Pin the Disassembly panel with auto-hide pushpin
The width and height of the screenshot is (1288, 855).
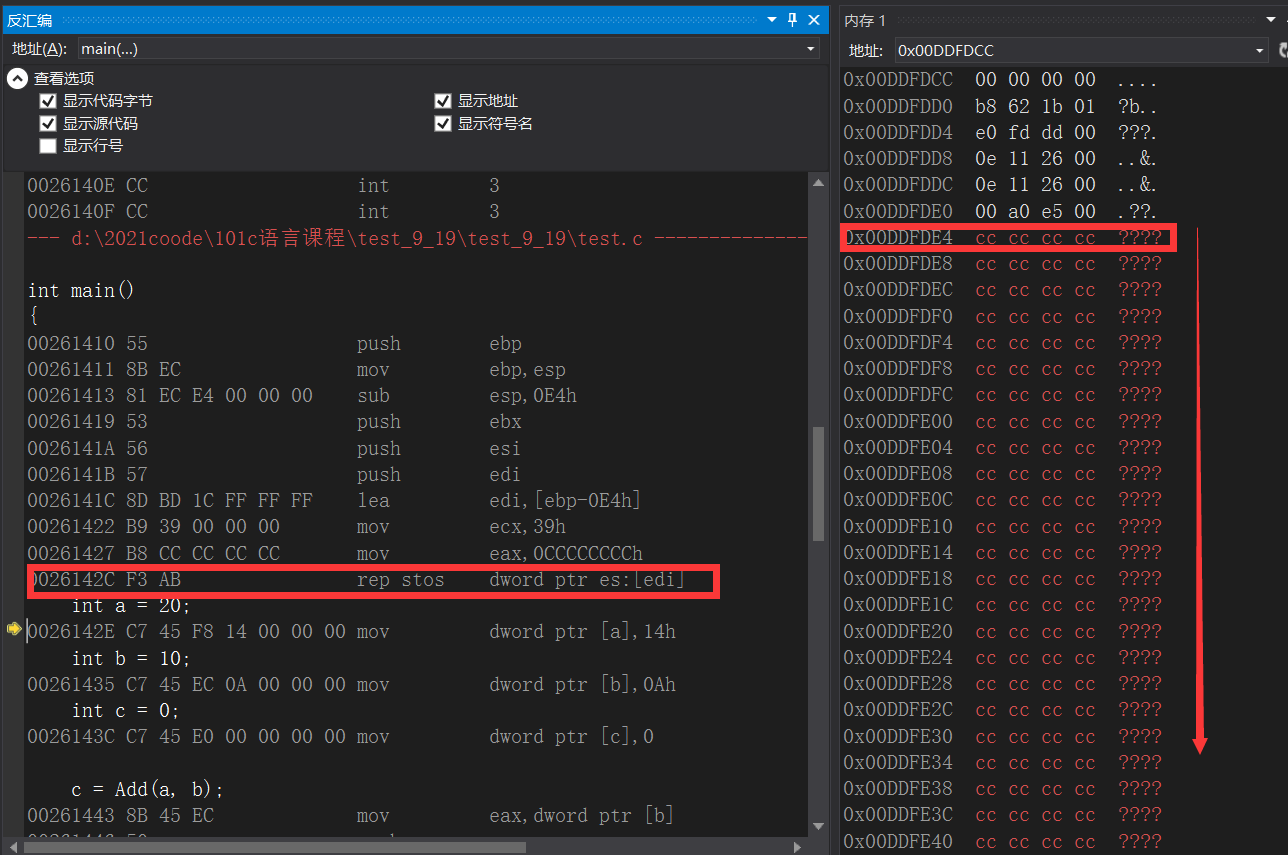point(793,19)
